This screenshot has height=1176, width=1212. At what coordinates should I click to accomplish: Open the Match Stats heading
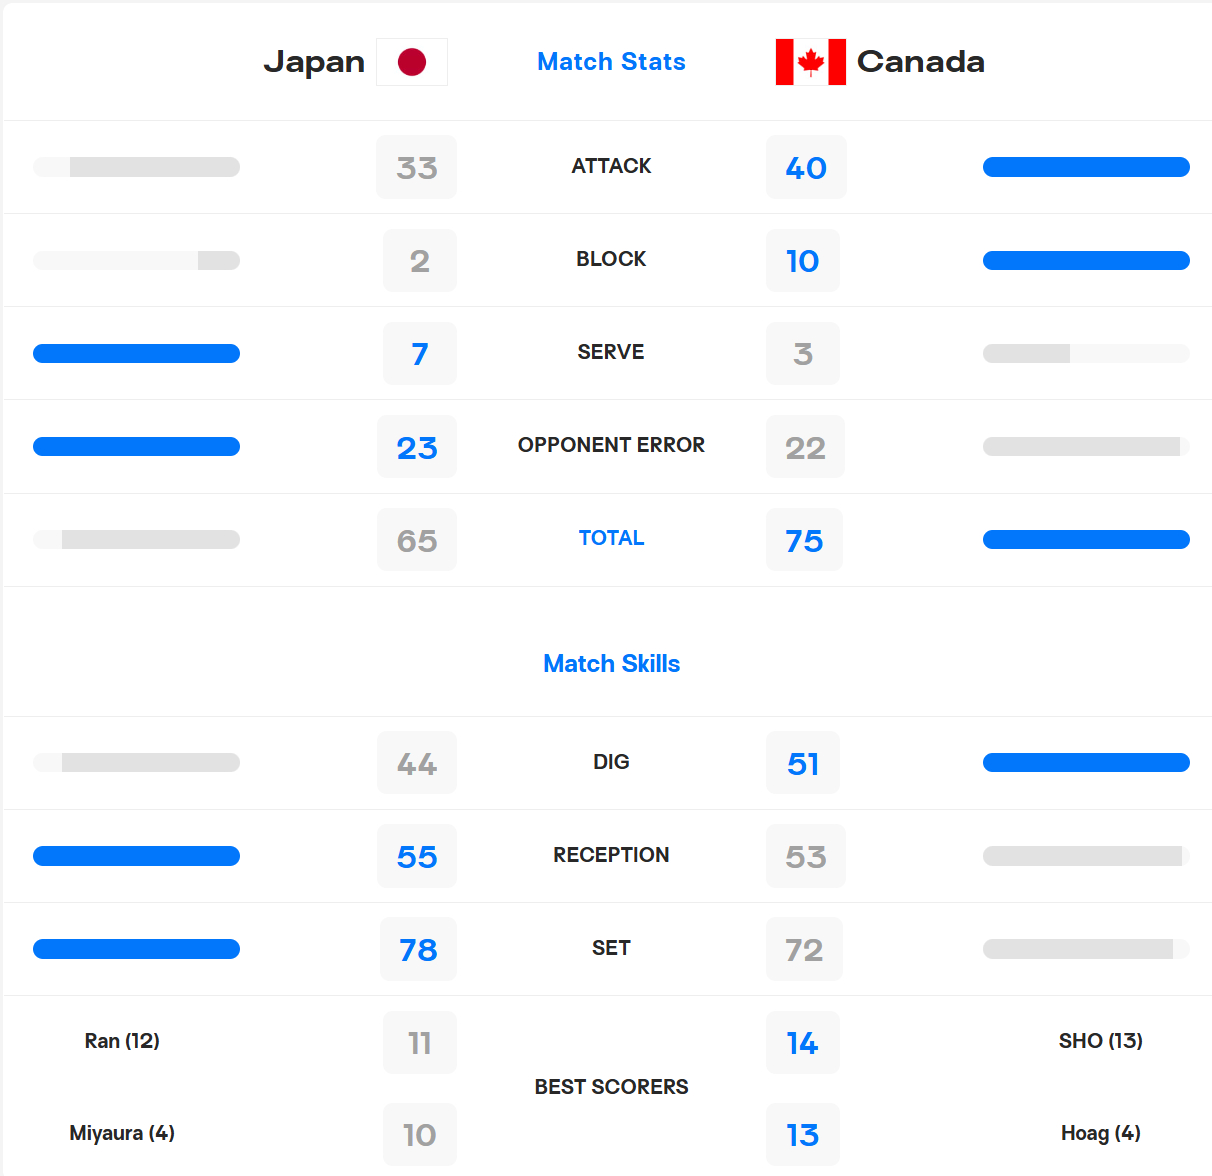tap(611, 62)
